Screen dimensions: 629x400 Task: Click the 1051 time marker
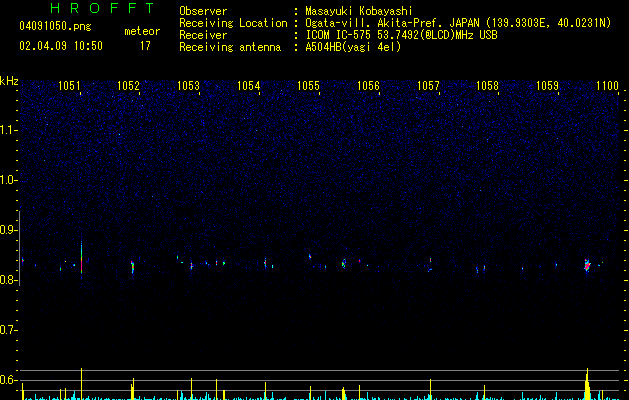(69, 85)
